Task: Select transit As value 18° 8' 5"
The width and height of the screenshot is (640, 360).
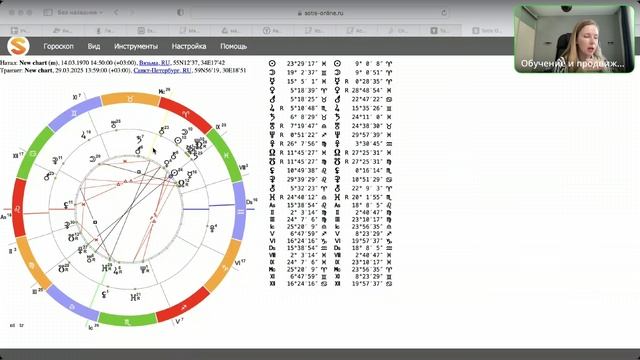Action: click(x=368, y=206)
